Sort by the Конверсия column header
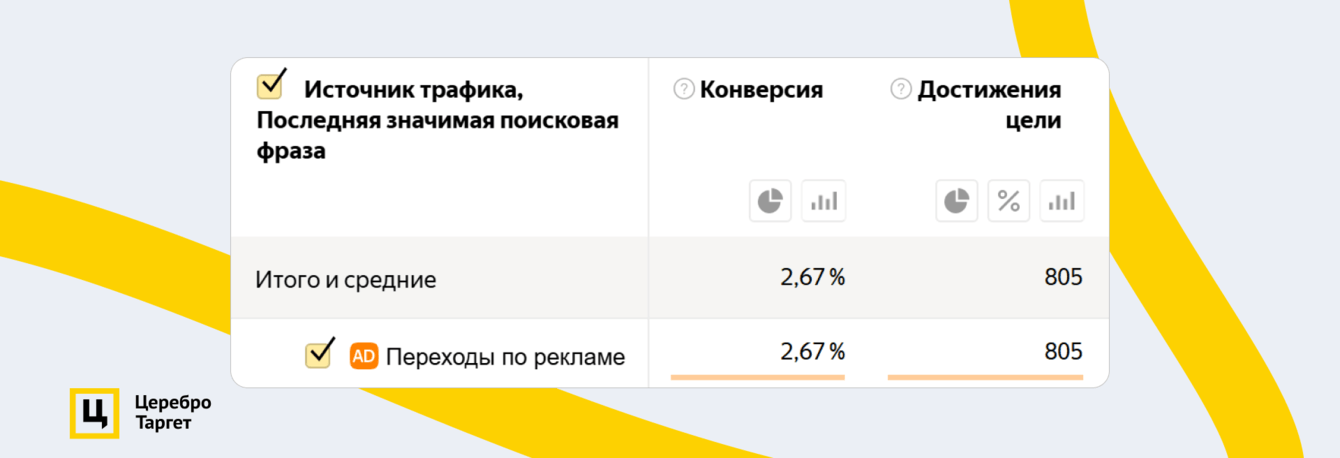The image size is (1340, 458). 761,90
